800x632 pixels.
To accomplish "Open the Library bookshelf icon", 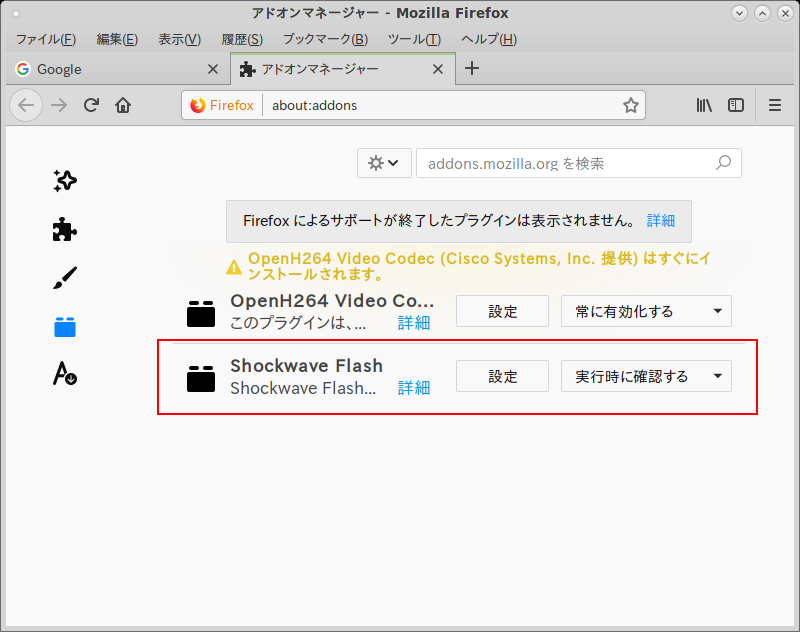I will (704, 105).
